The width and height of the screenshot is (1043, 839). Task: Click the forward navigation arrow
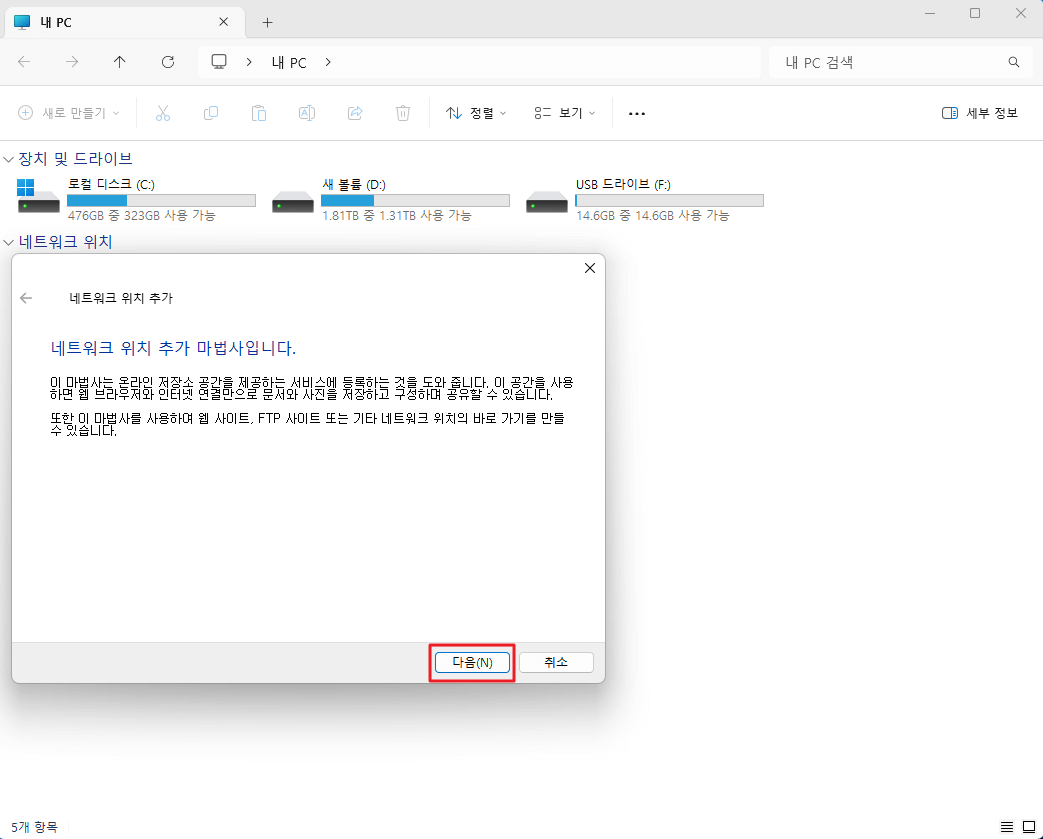pos(72,62)
